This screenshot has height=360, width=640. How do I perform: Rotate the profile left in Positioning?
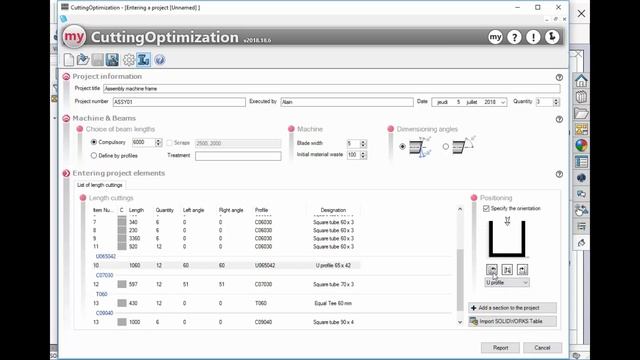pos(492,269)
